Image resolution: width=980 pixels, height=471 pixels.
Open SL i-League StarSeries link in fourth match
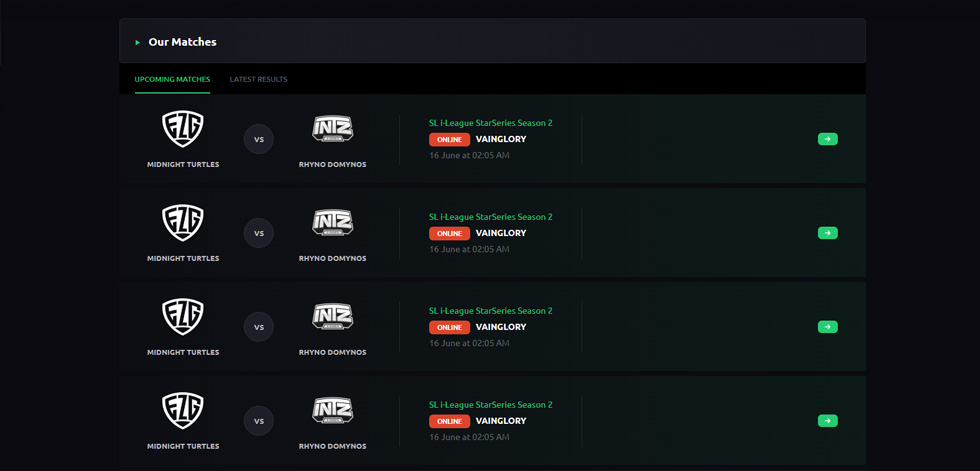coord(491,405)
